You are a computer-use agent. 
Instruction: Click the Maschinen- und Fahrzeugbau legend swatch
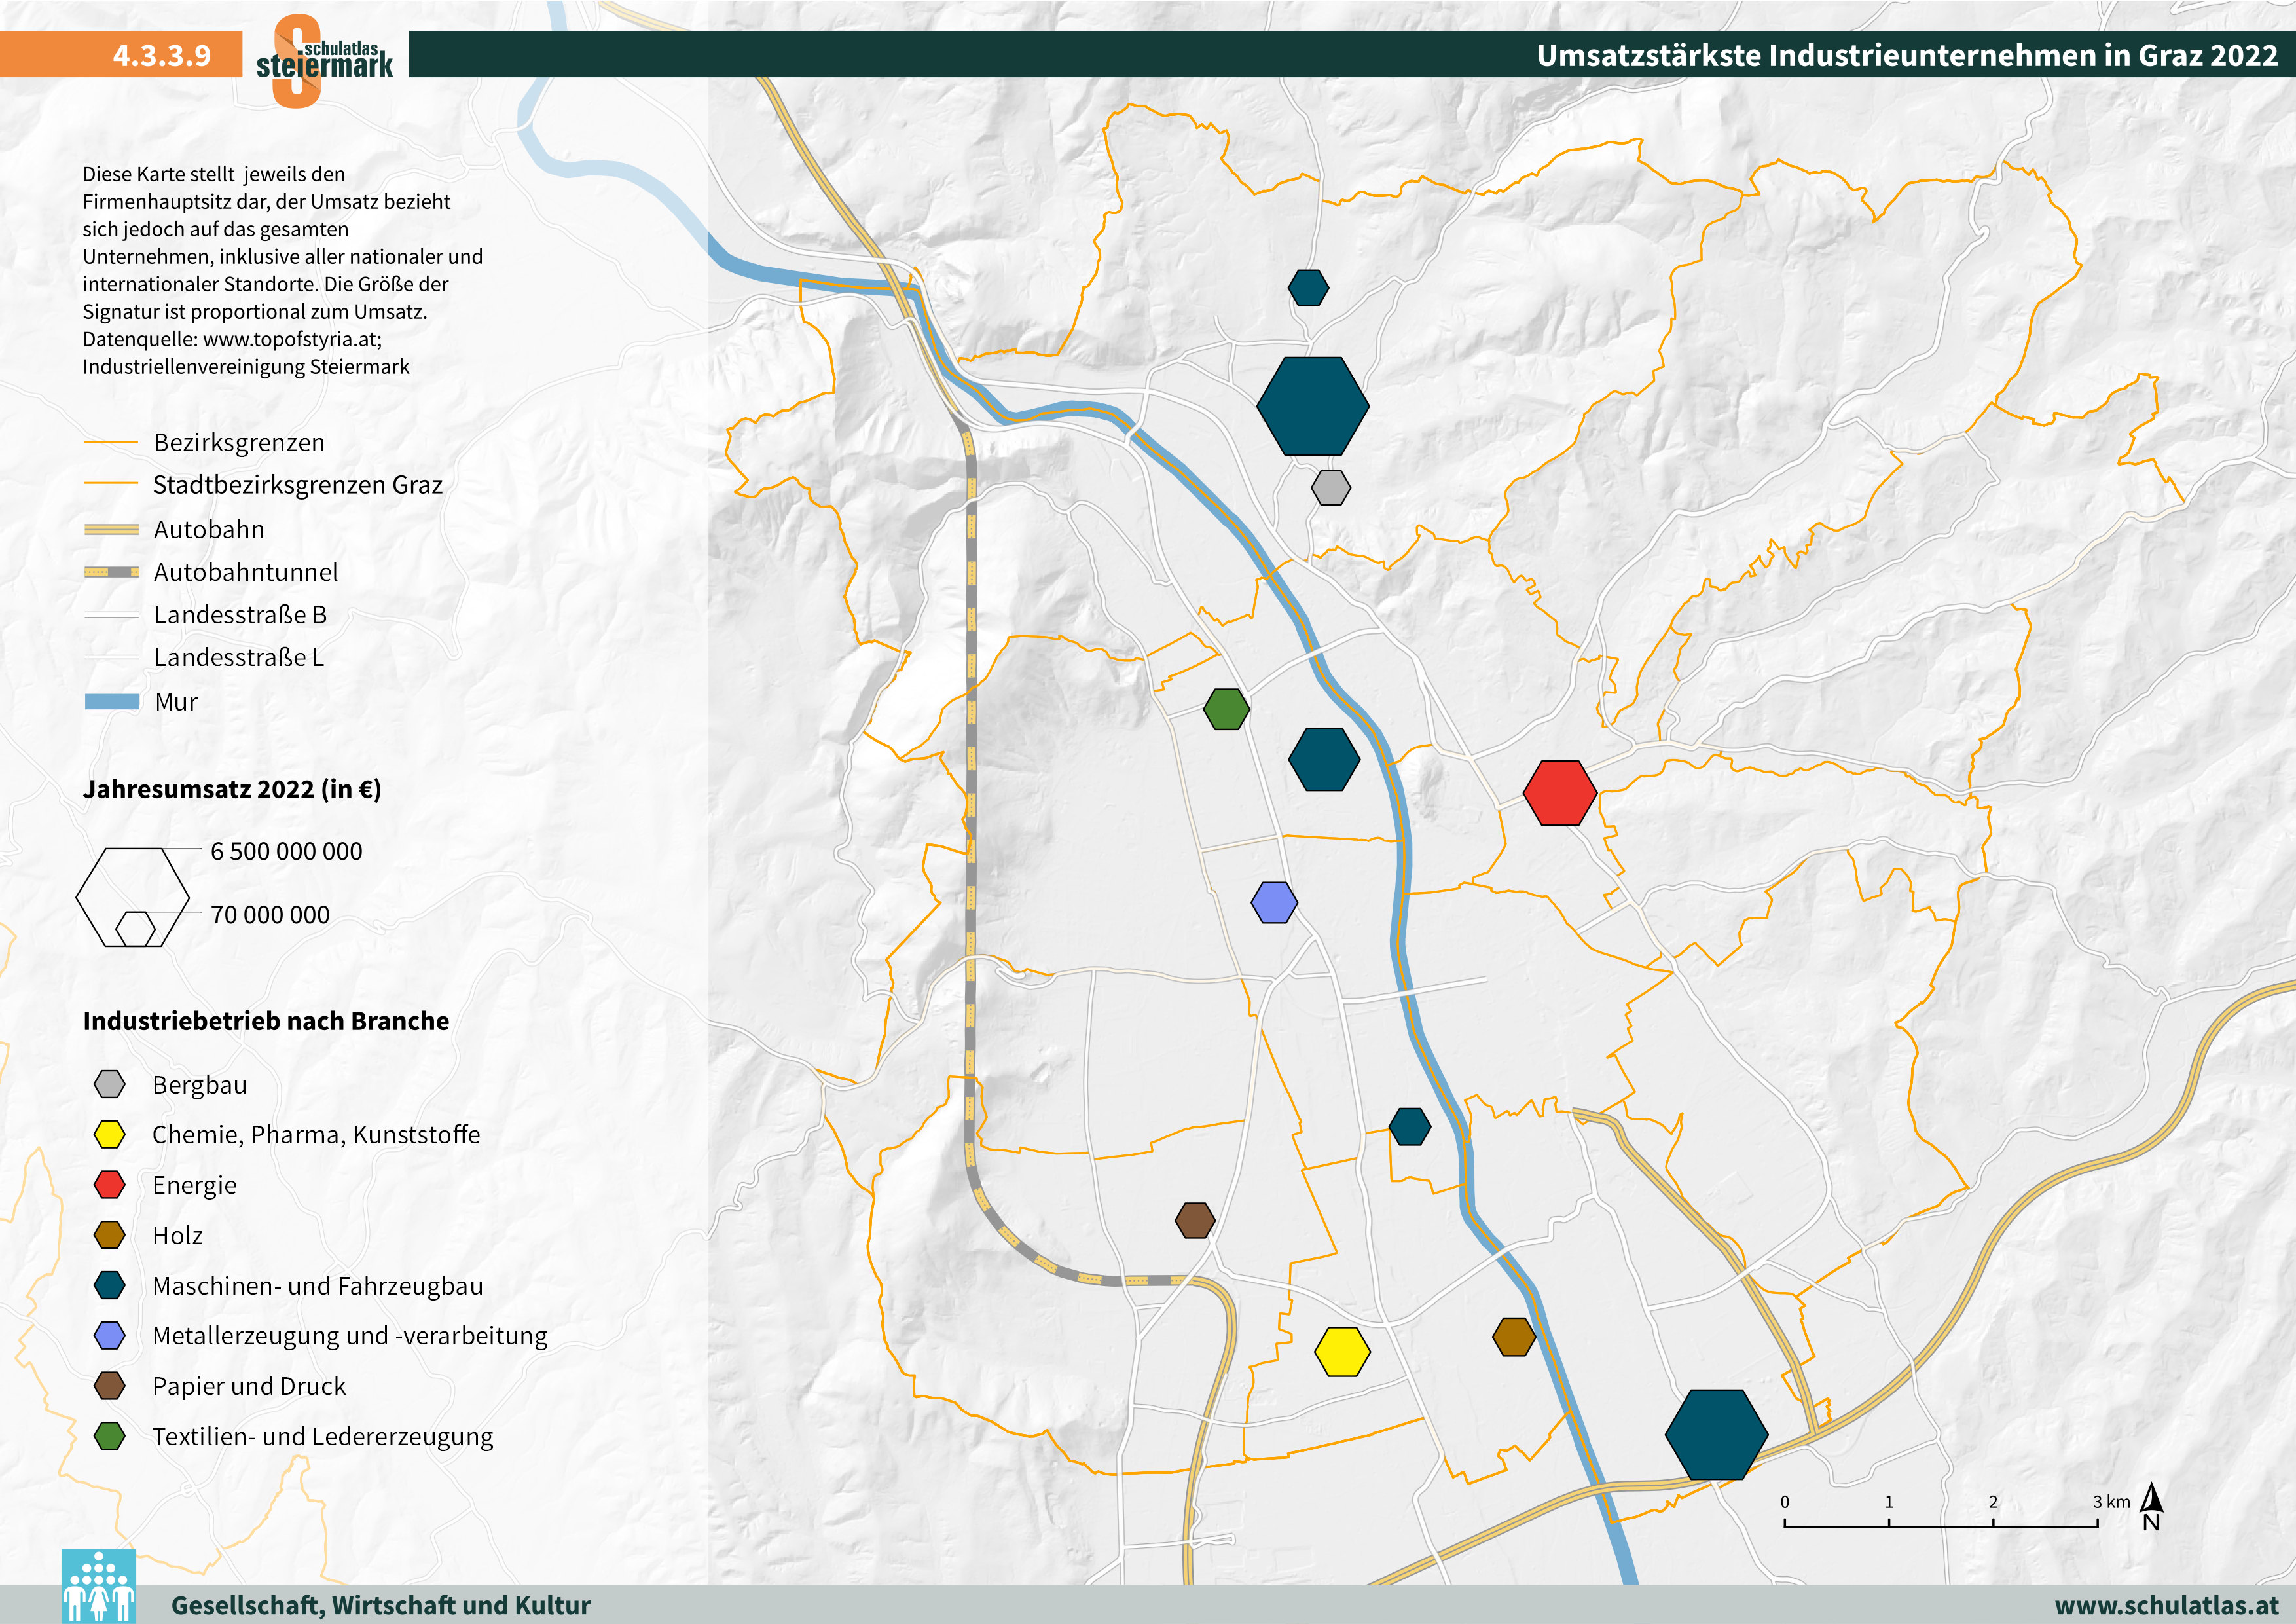tap(109, 1285)
